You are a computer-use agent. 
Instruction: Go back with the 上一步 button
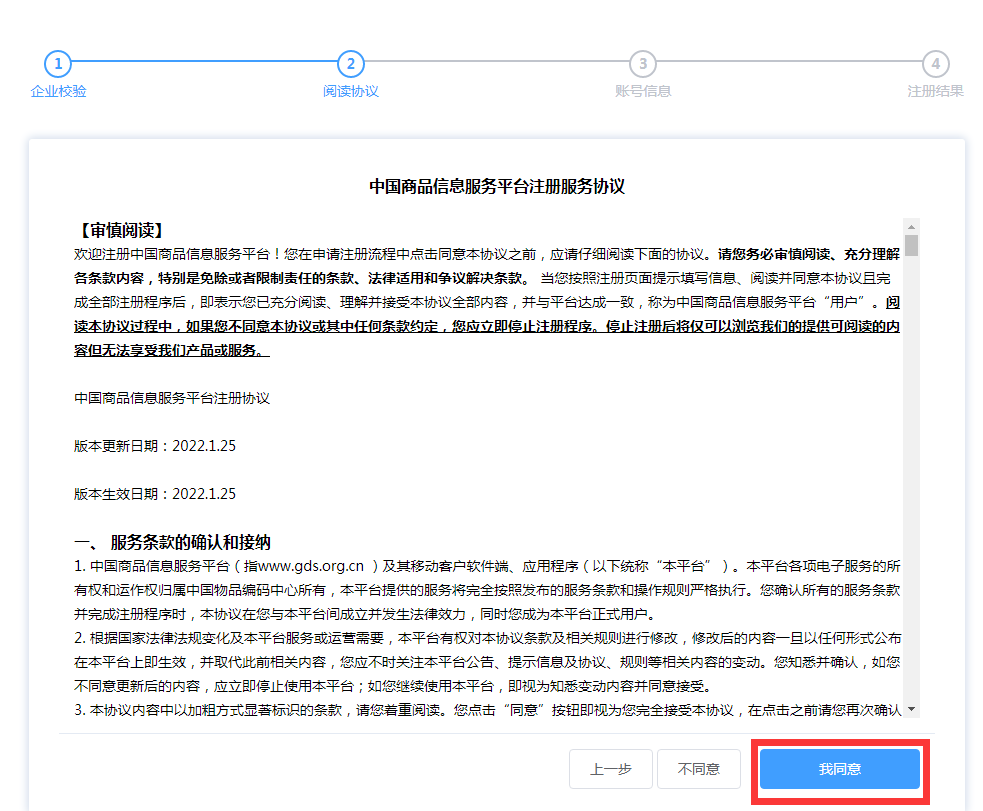point(611,769)
